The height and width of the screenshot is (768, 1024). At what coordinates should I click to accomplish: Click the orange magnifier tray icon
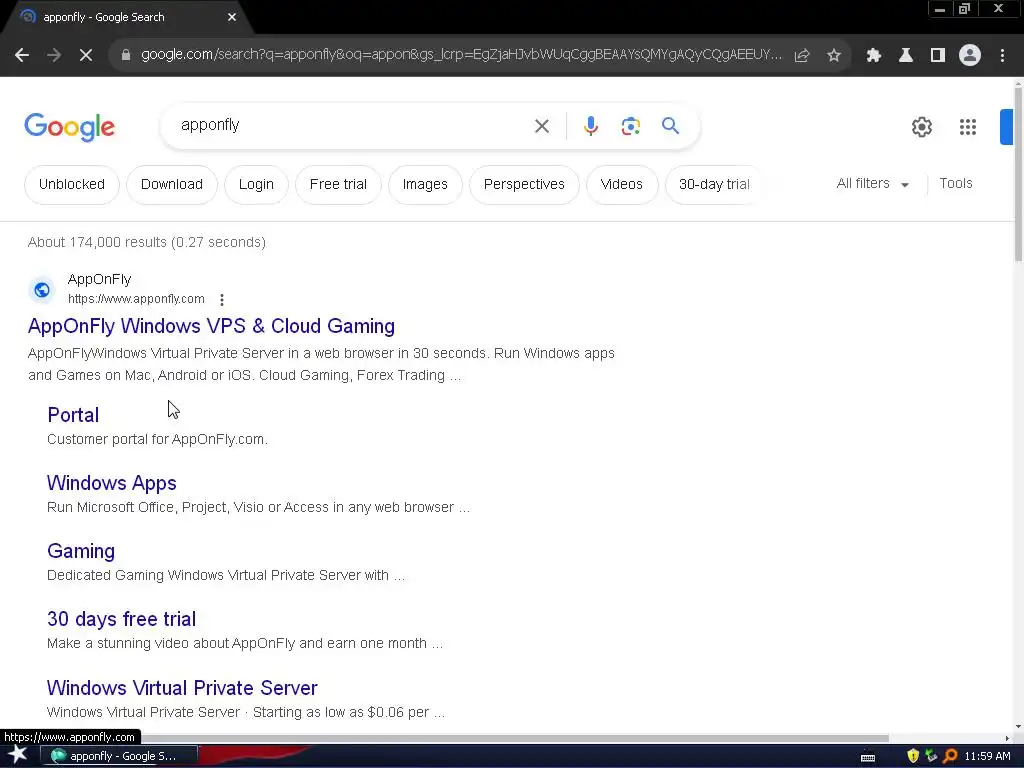point(950,756)
